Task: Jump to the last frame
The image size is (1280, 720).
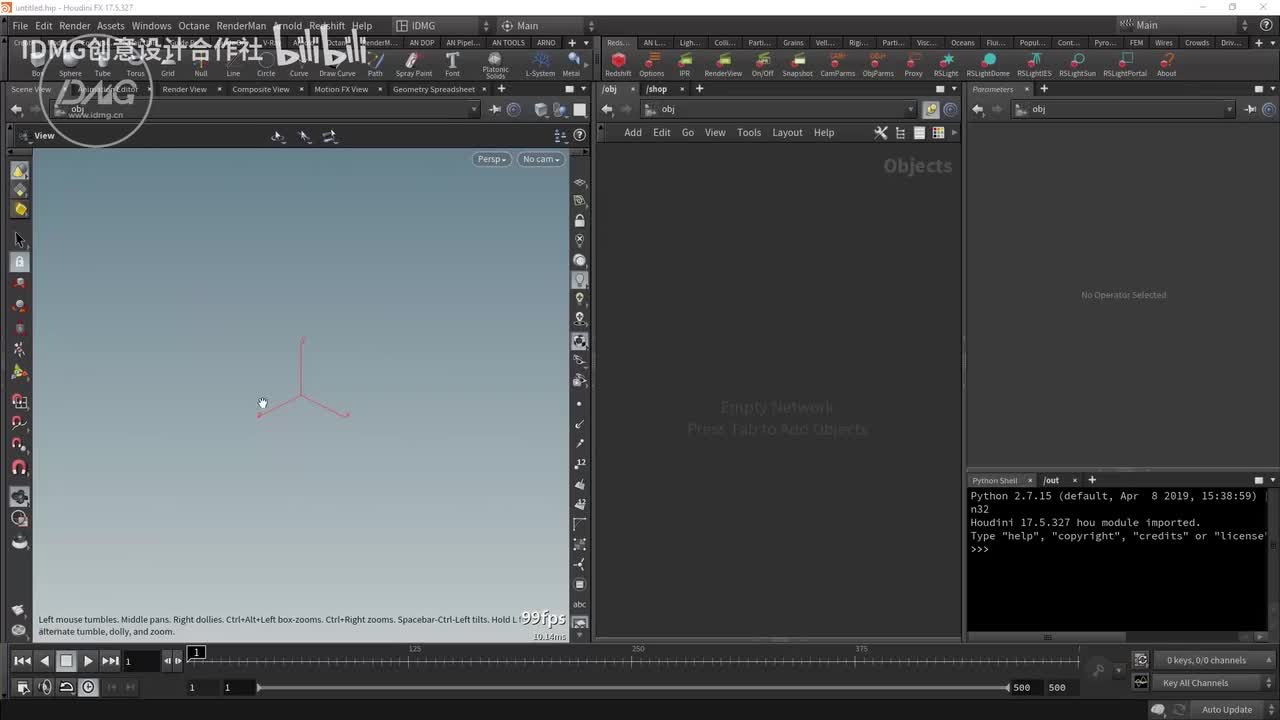Action: pyautogui.click(x=110, y=661)
